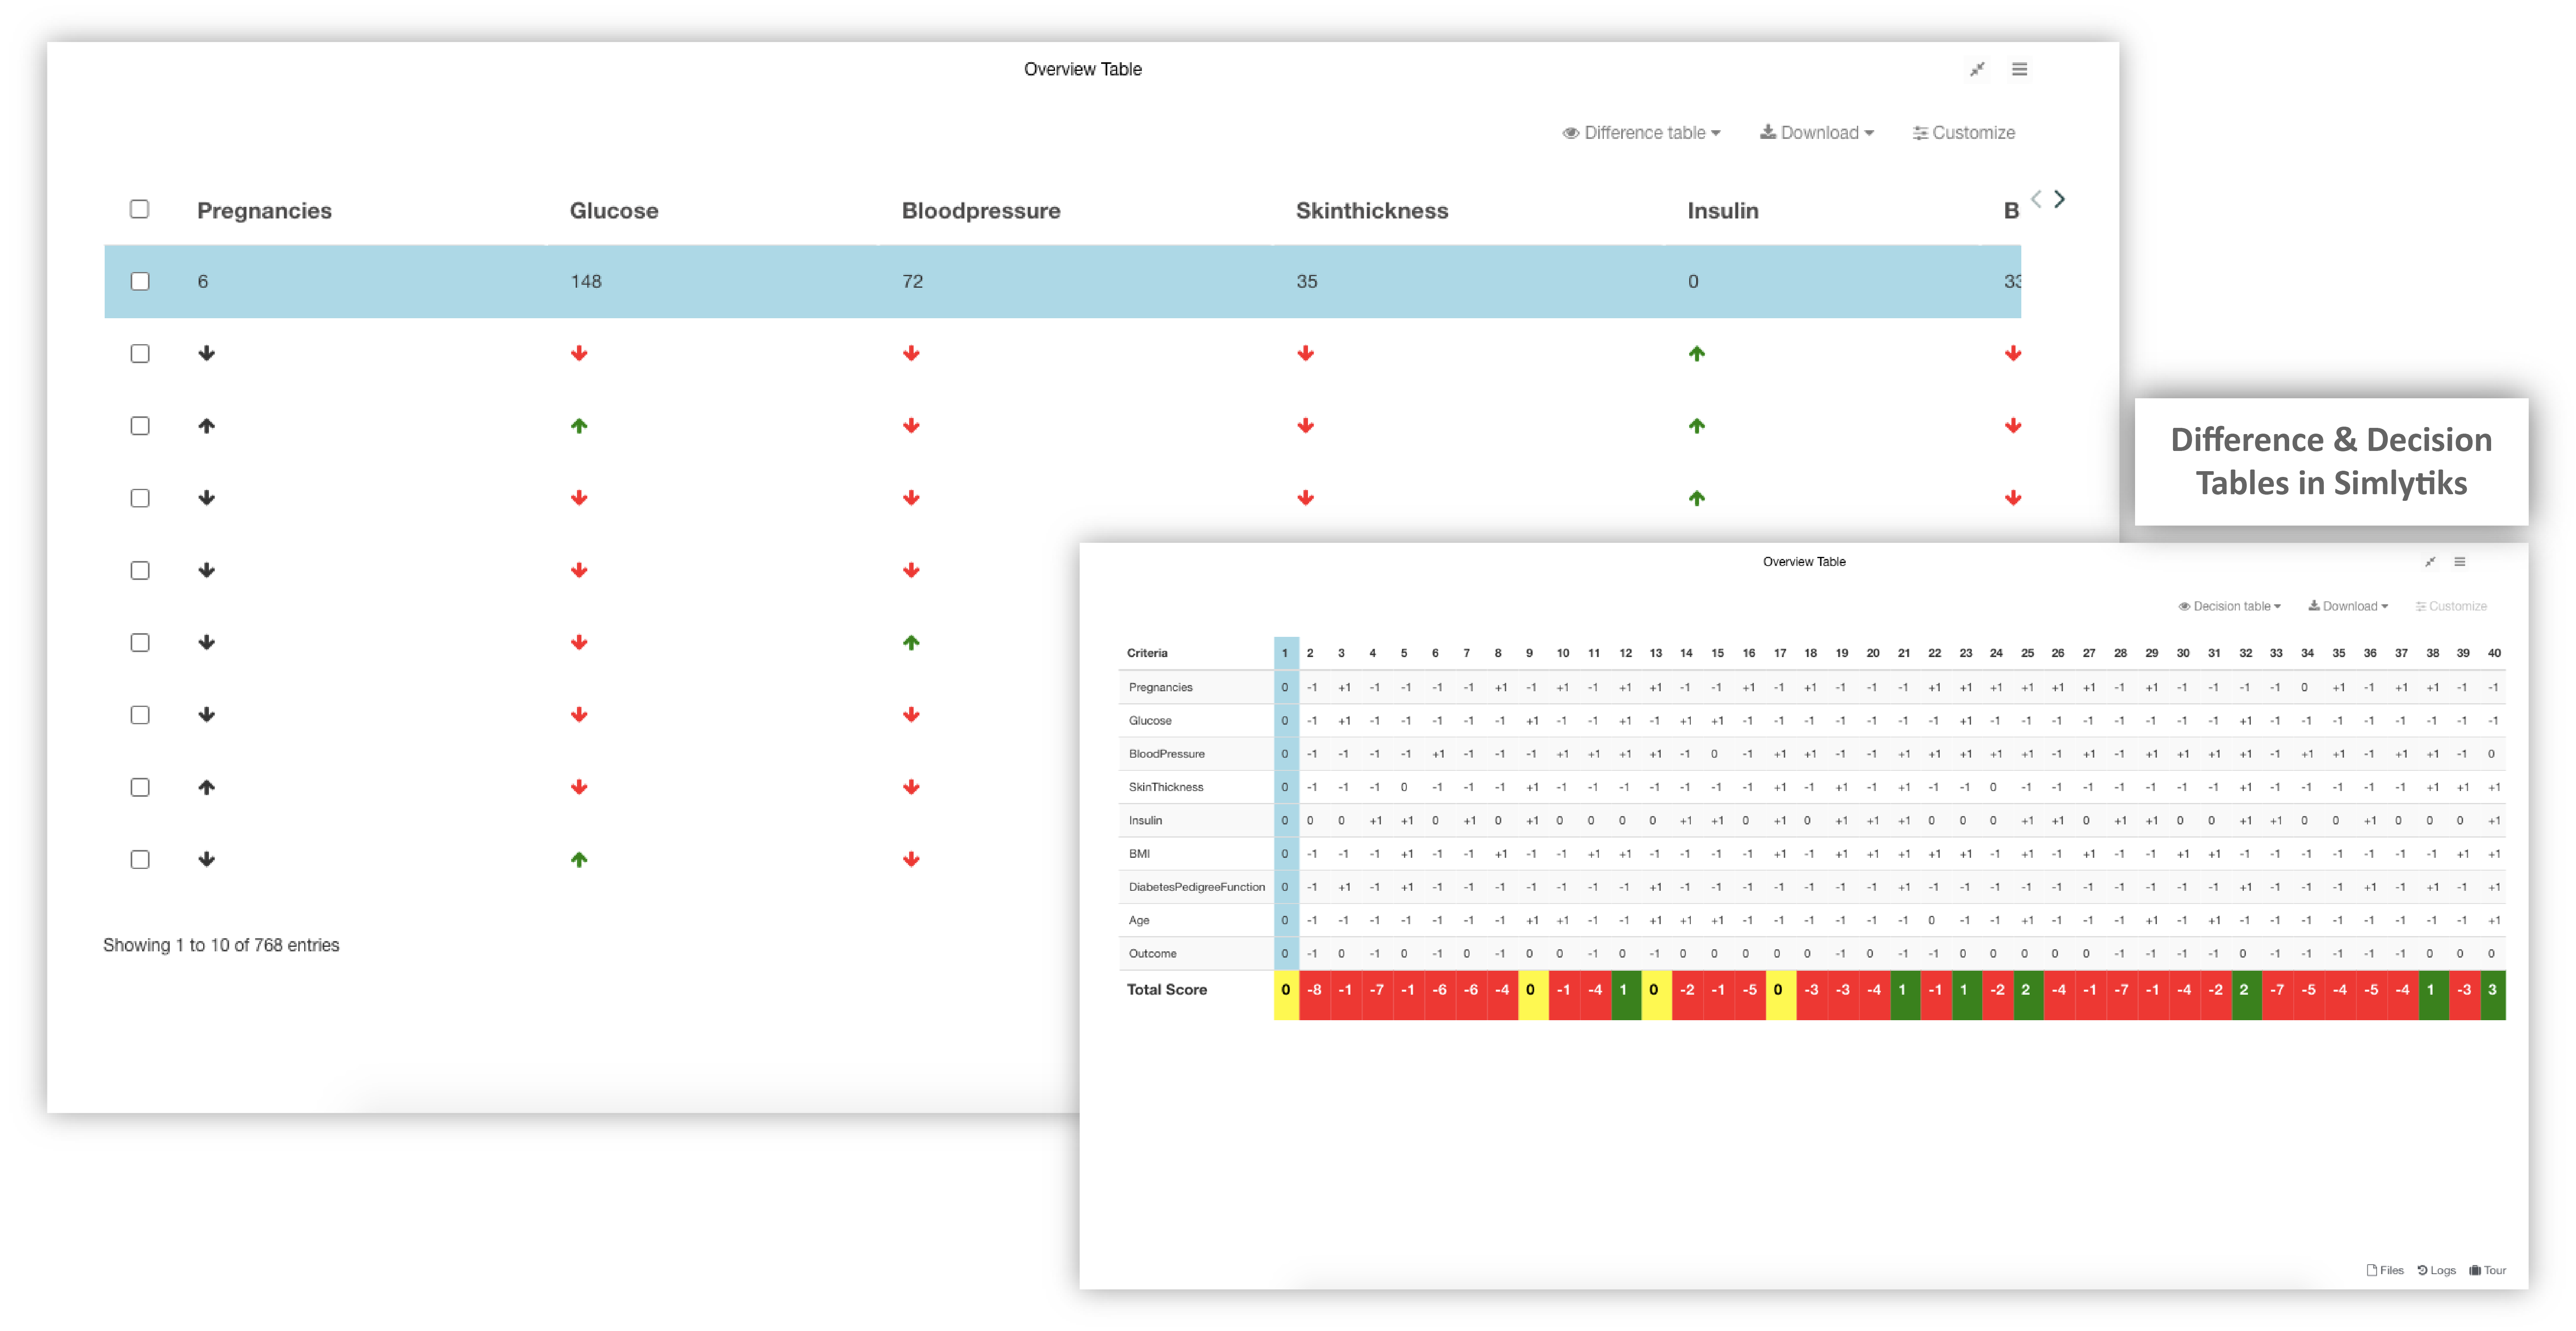This screenshot has width=2576, height=1331.
Task: Check the second arrow row with the green Glucose arrow
Action: pos(140,426)
